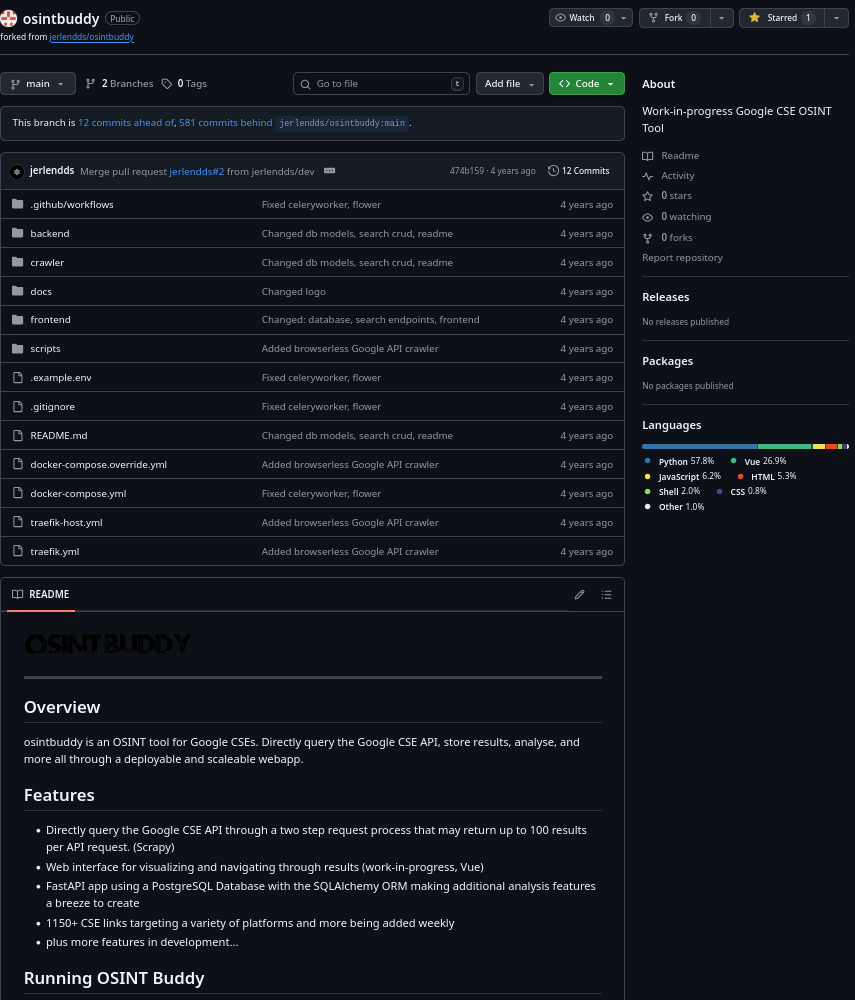Expand the Add file dropdown

click(509, 84)
